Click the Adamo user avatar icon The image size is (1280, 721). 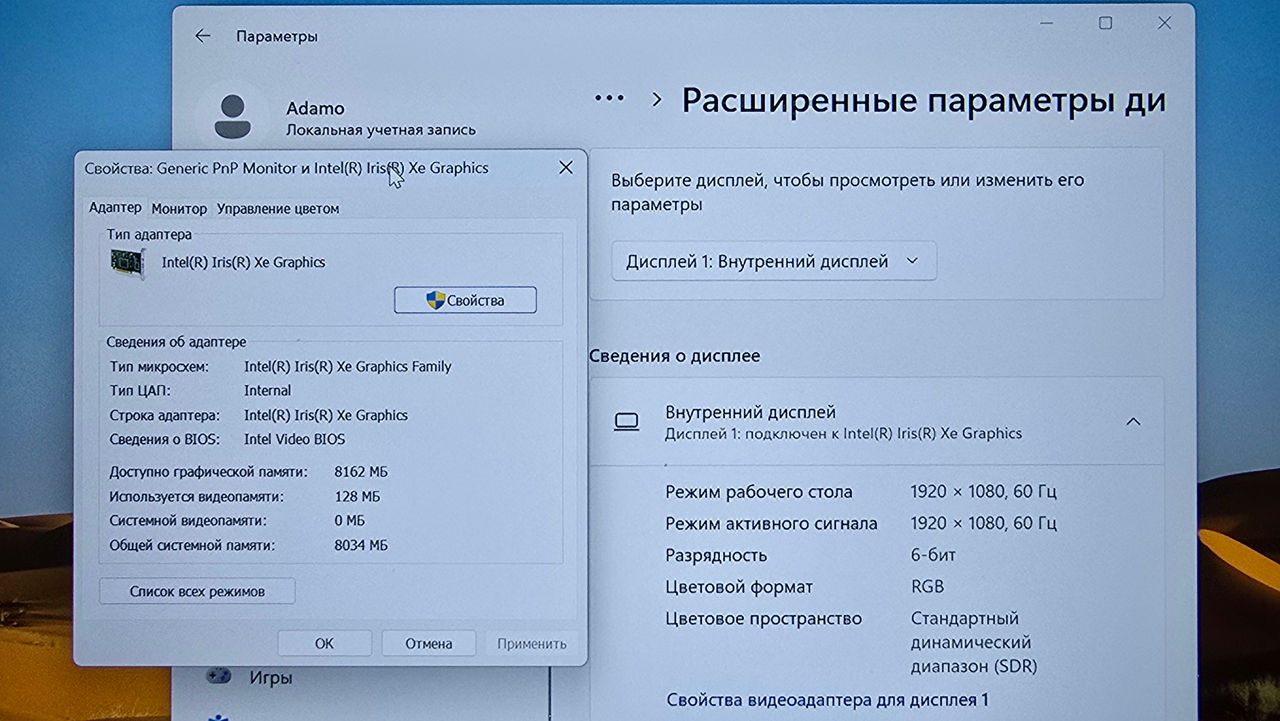[x=232, y=116]
